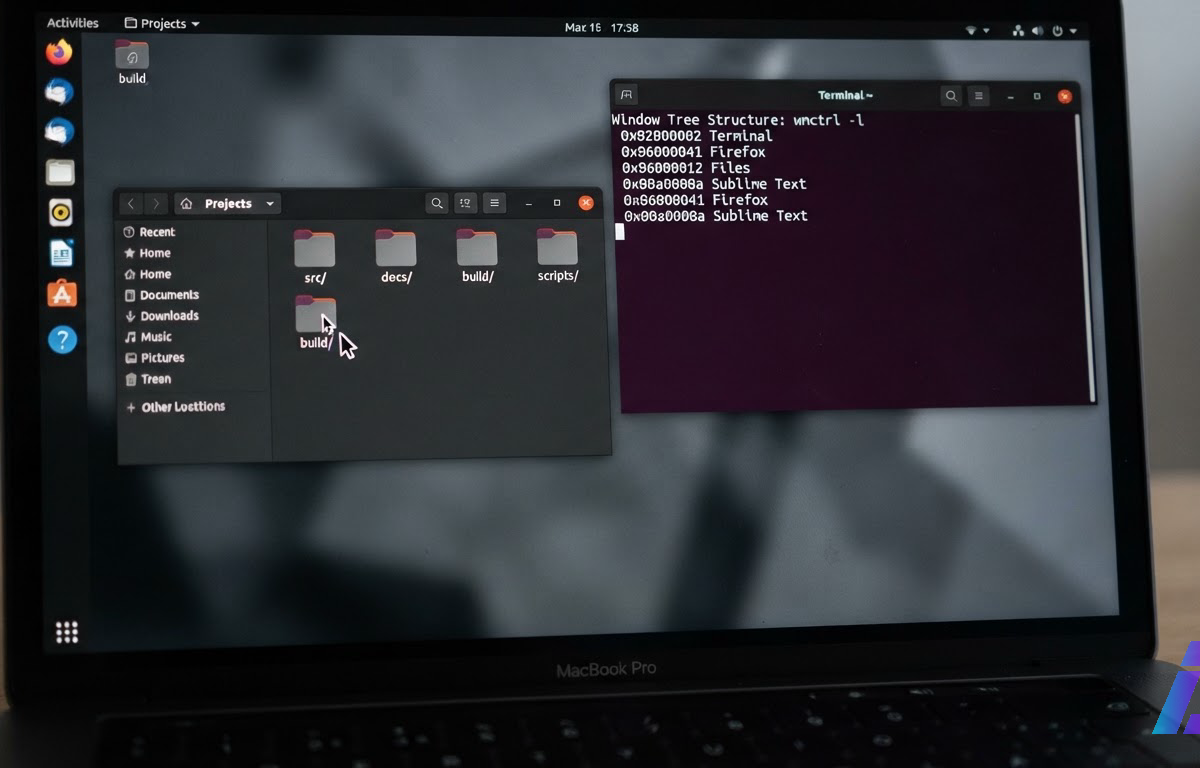
Task: Open search in the Files window
Action: pos(437,203)
